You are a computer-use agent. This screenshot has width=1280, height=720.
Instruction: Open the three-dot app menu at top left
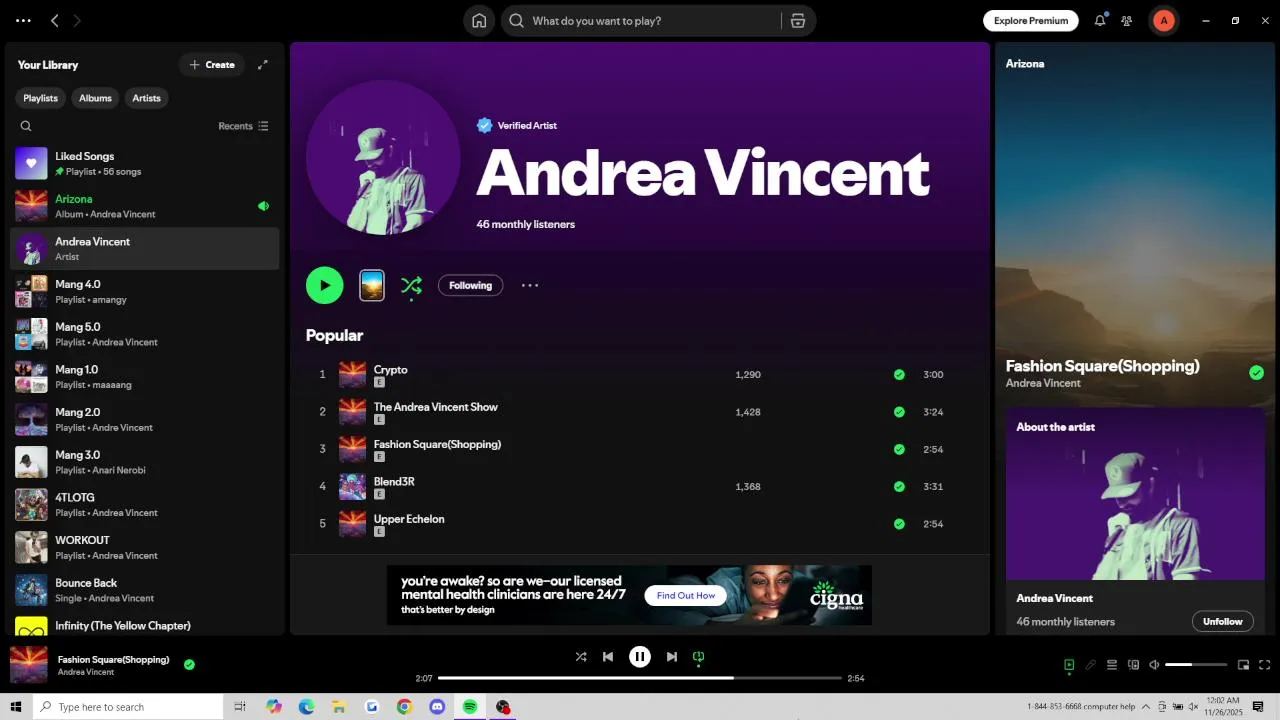pos(23,20)
